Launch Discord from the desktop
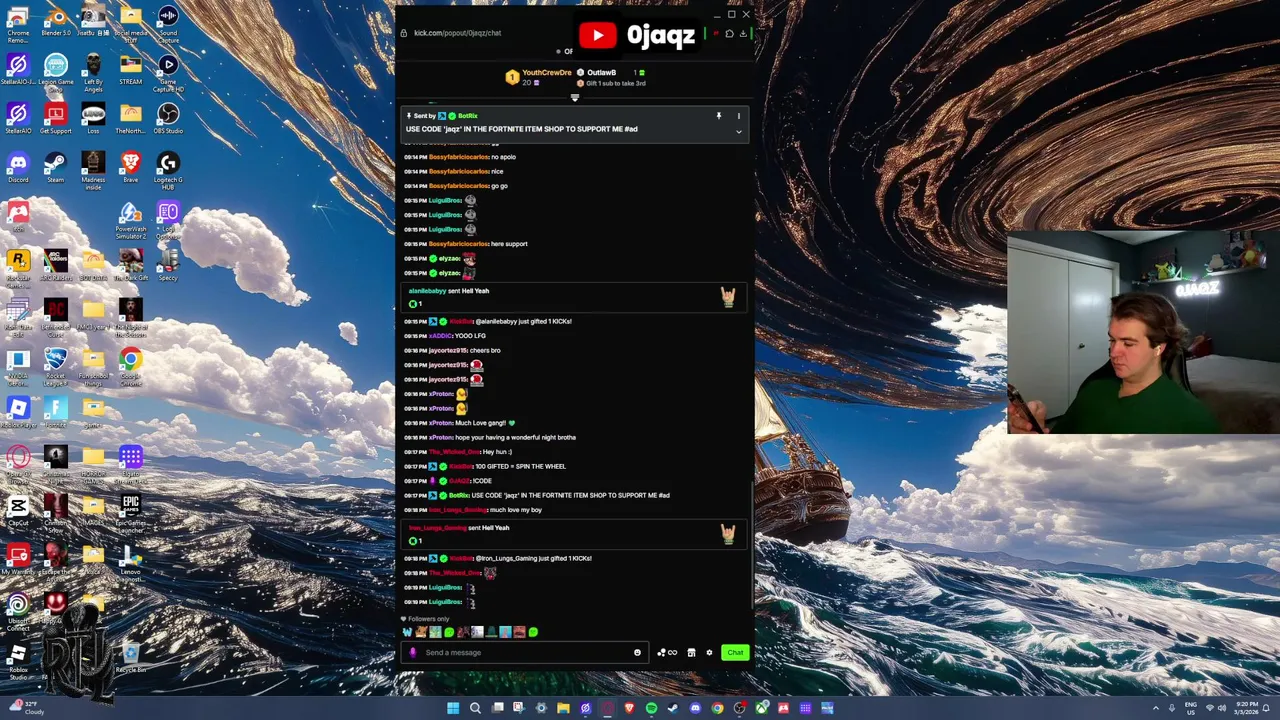1280x720 pixels. pos(18,167)
